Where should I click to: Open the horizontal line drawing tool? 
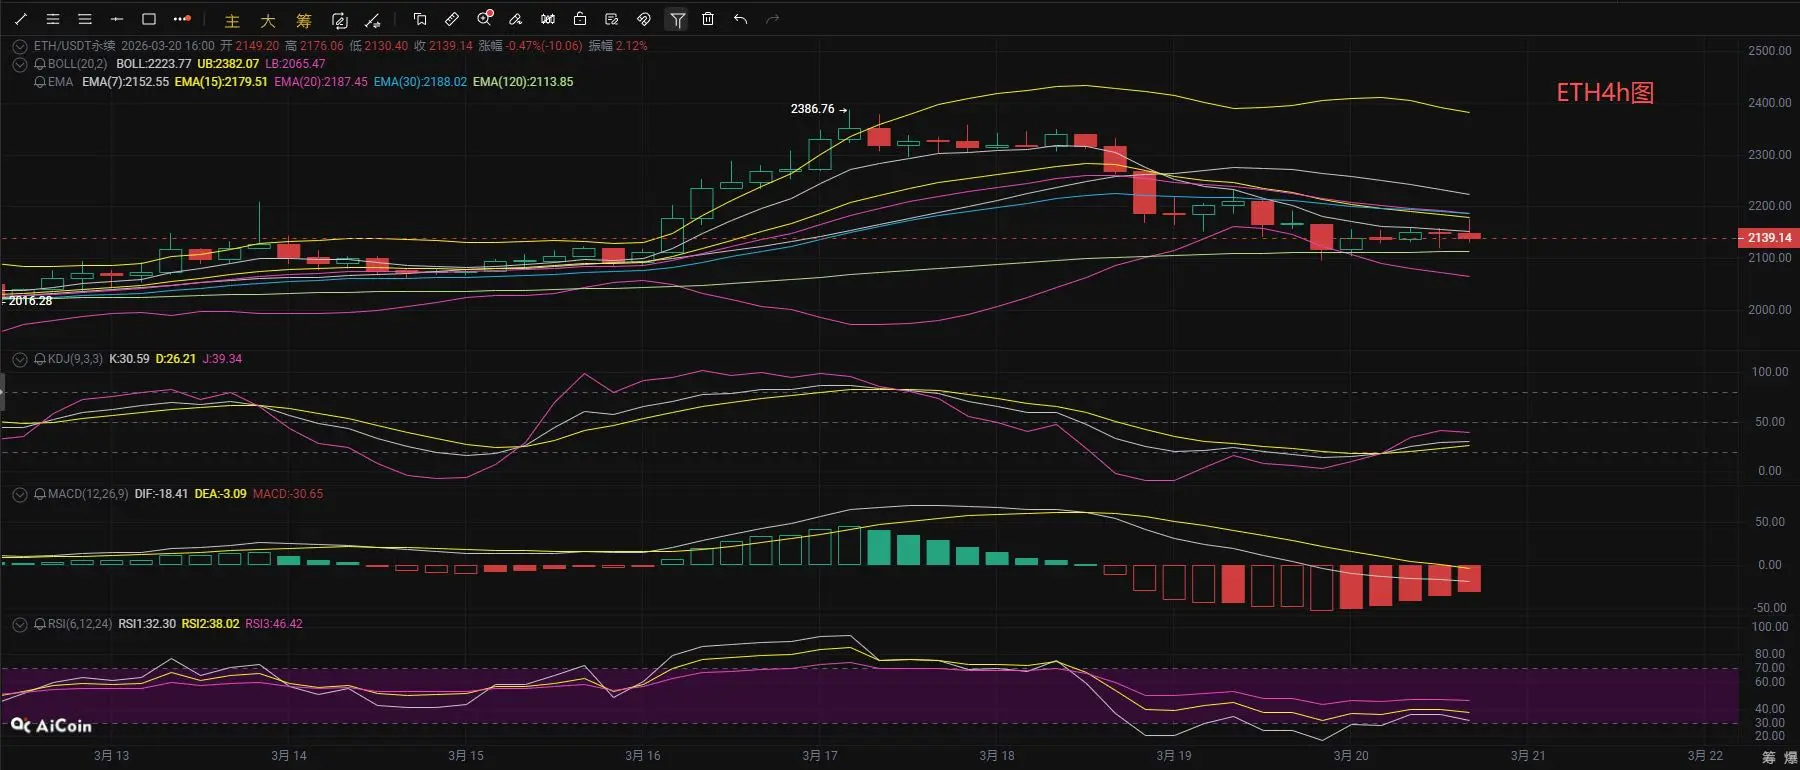(x=117, y=19)
